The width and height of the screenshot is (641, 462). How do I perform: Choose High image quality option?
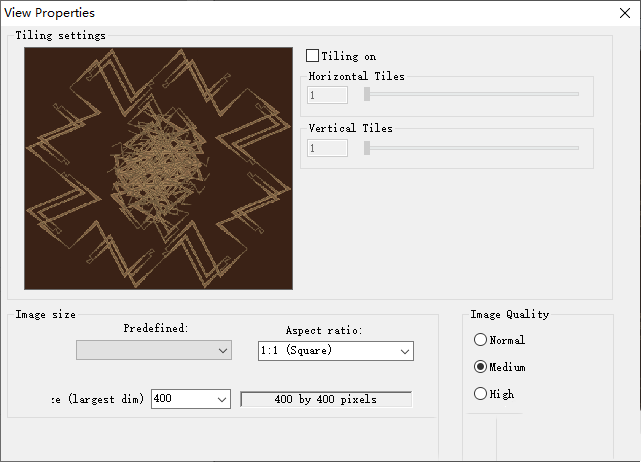[481, 394]
